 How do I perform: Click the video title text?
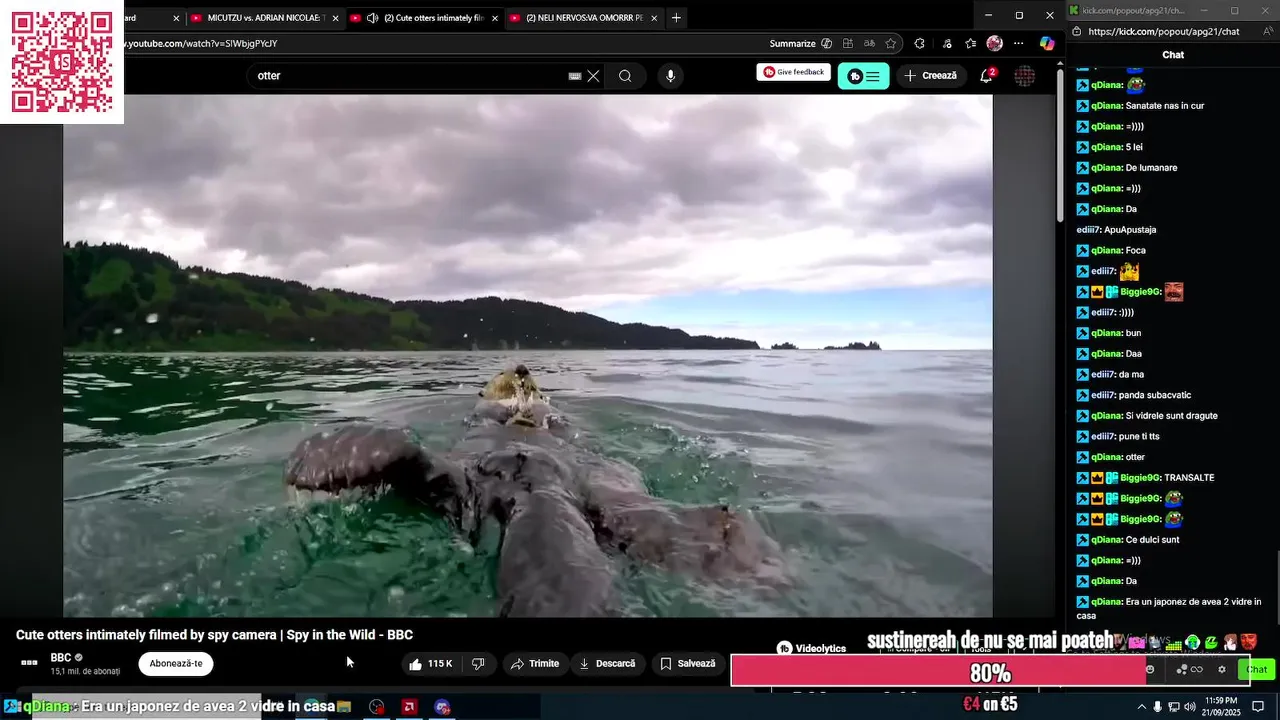coord(214,635)
